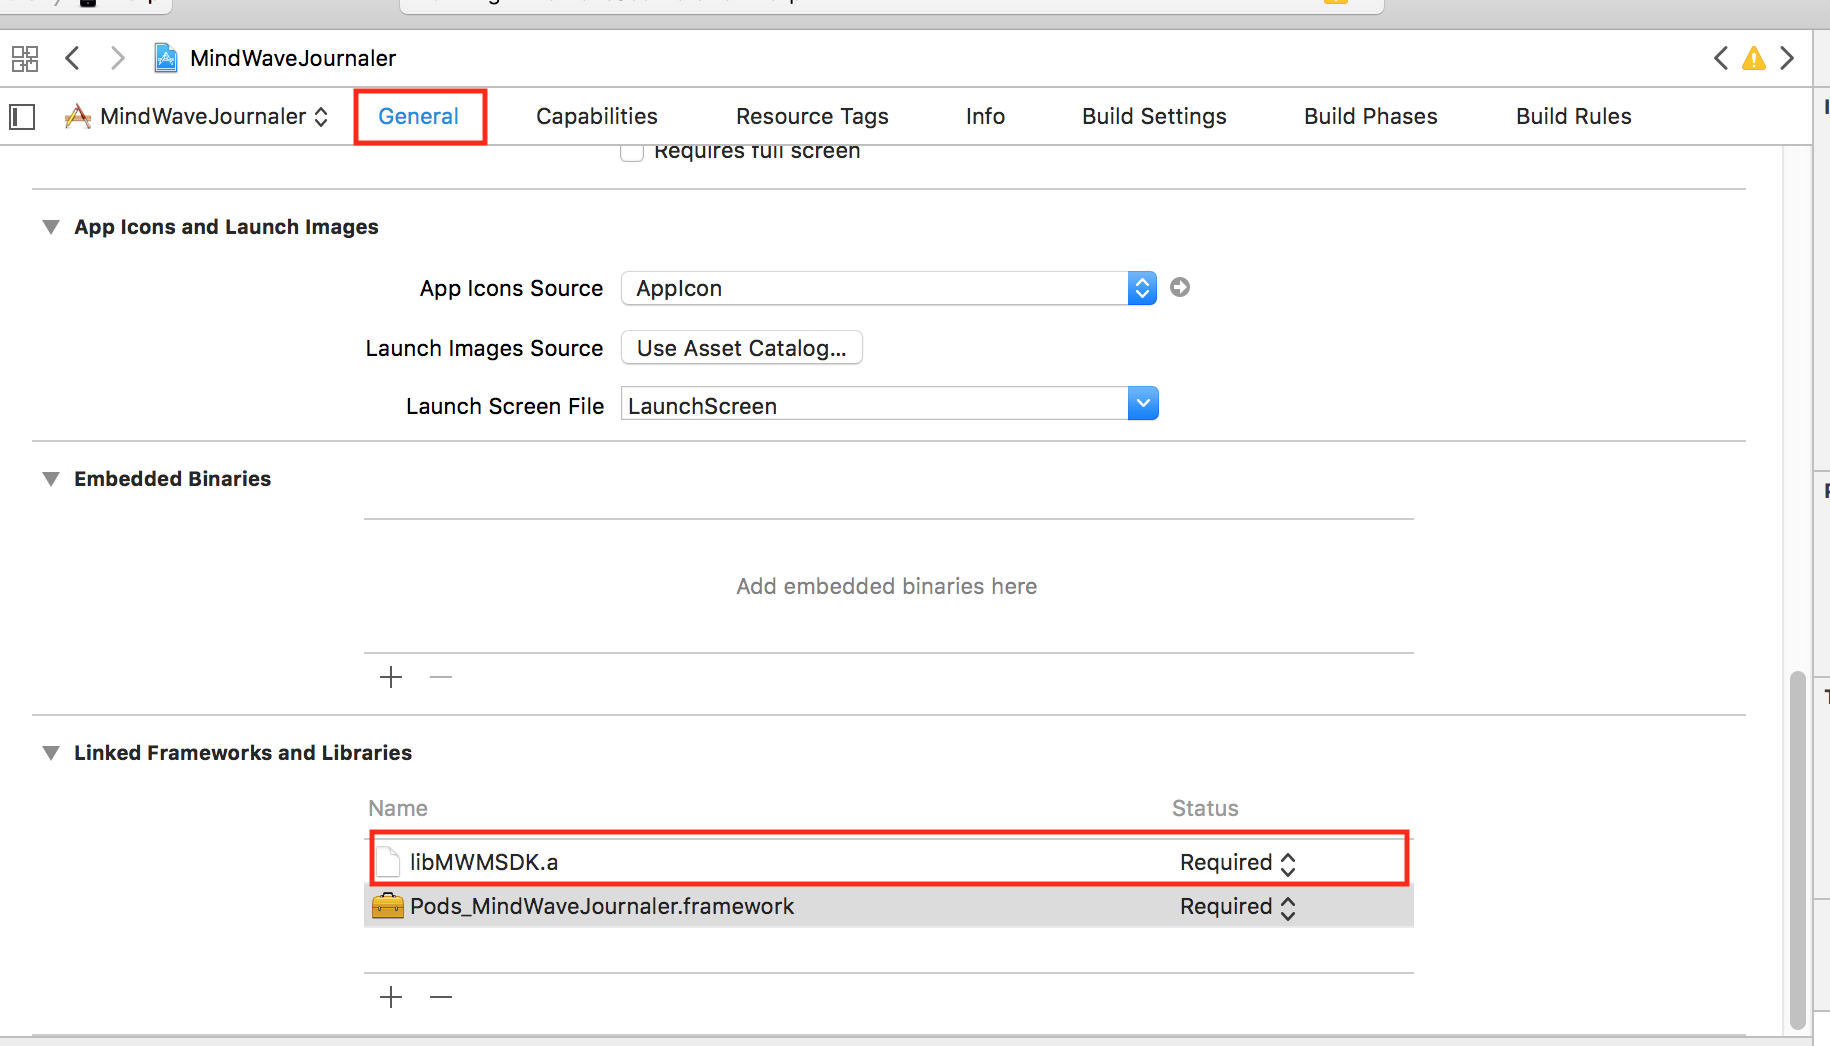Enable the Requires full screen checkbox
This screenshot has width=1830, height=1046.
point(632,153)
